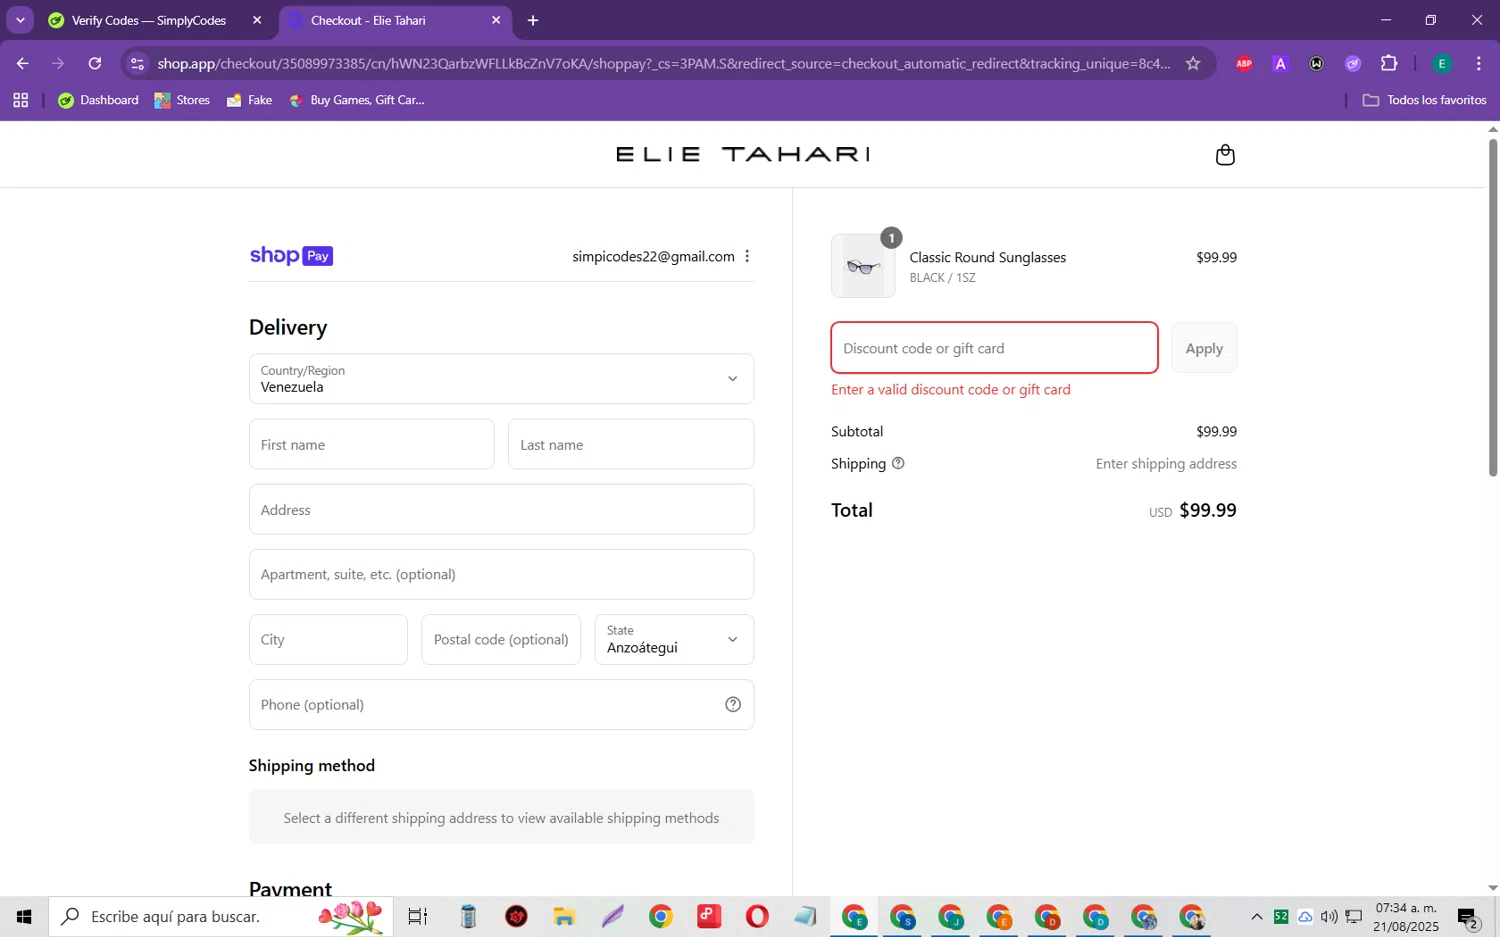Open the apps grid in bookmarks bar
Viewport: 1500px width, 937px height.
click(21, 100)
